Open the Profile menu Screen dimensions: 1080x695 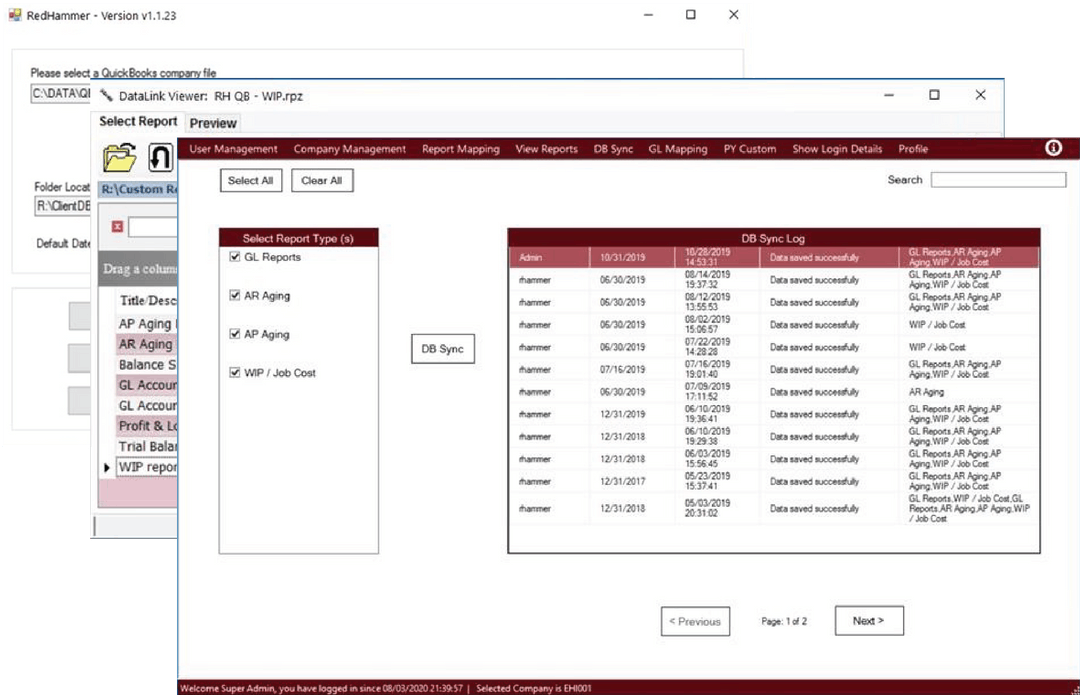coord(913,148)
